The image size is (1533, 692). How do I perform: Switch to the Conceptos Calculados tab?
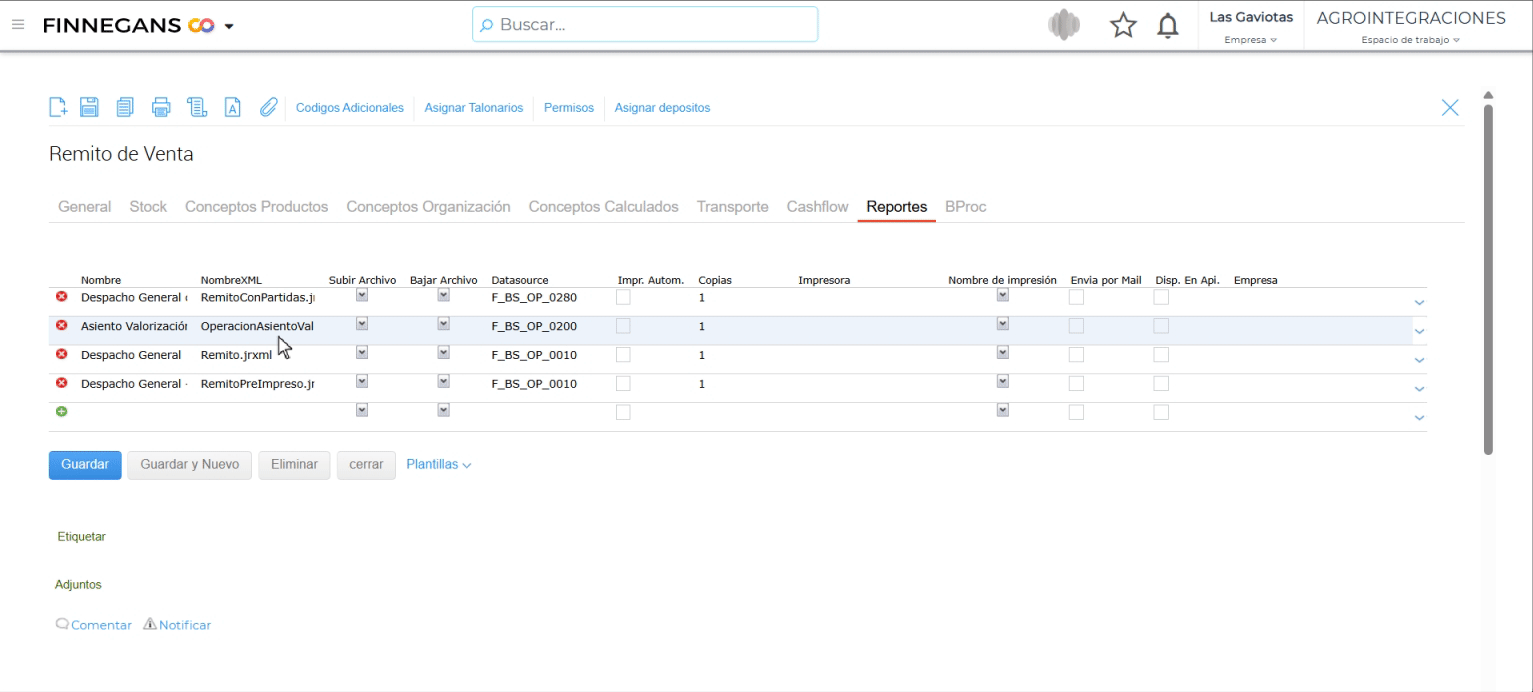pos(604,207)
